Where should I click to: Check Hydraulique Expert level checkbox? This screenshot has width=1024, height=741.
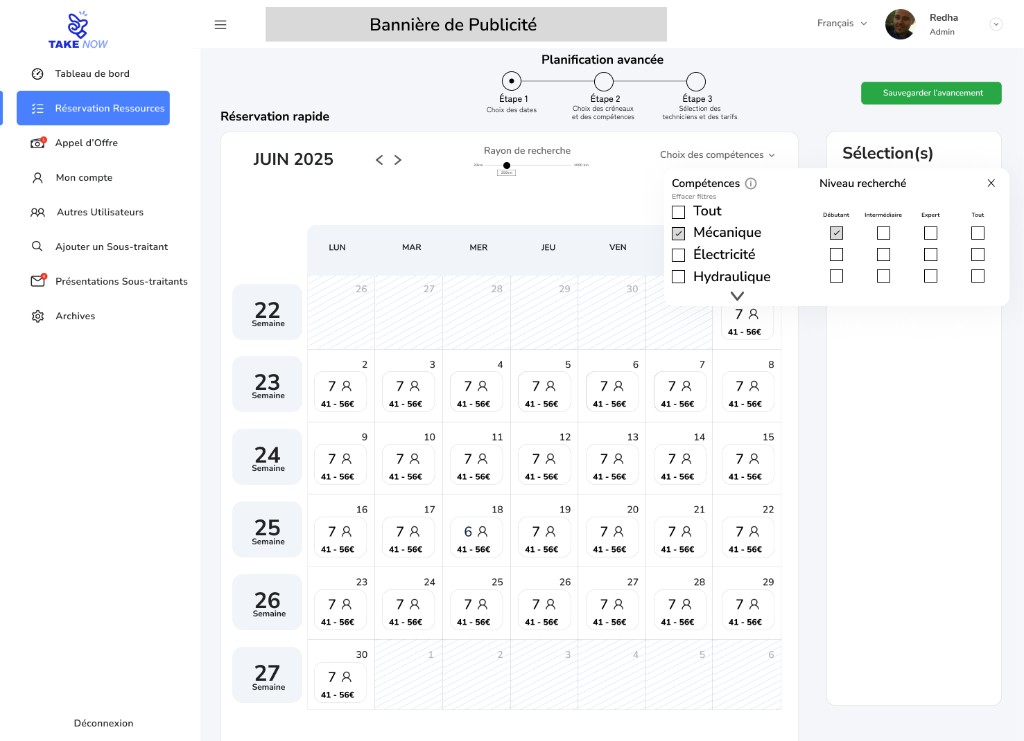click(930, 276)
